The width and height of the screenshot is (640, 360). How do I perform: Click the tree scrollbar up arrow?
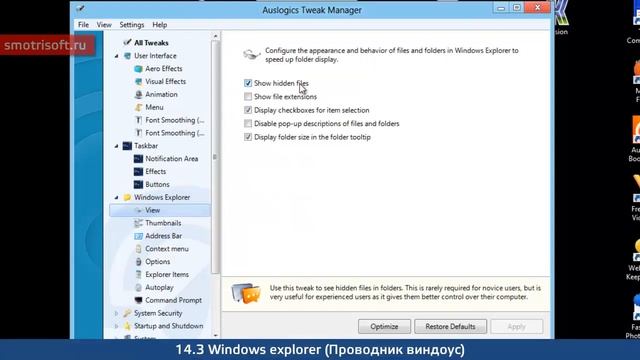coord(216,36)
